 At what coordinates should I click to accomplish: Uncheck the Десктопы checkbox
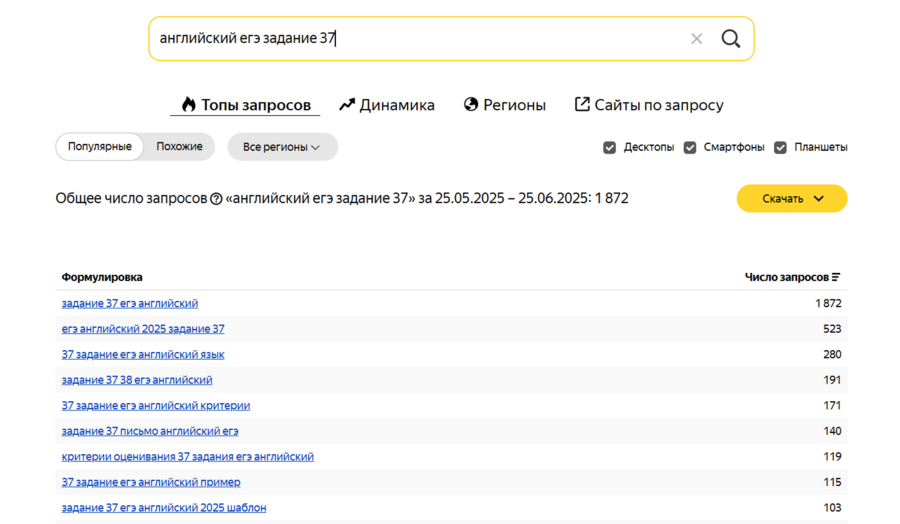609,147
